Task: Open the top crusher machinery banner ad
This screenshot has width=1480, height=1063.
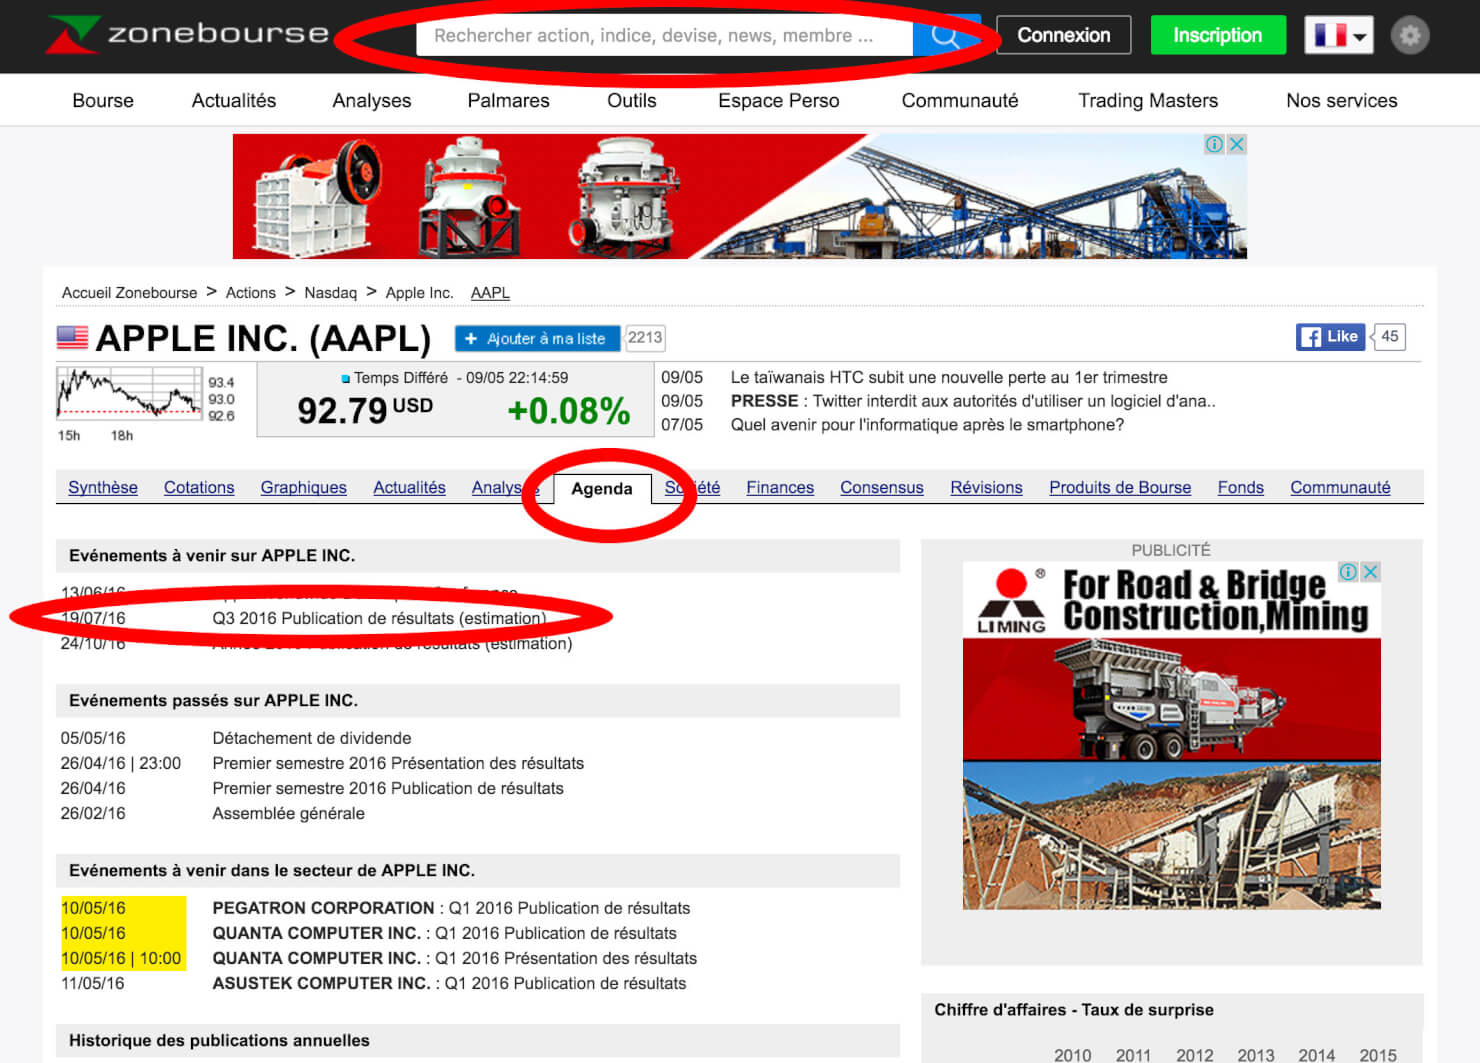Action: pyautogui.click(x=739, y=196)
